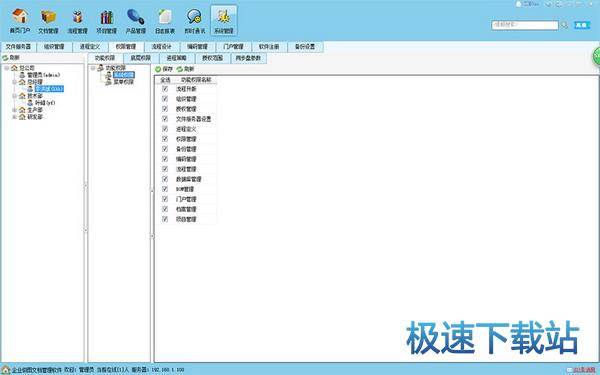Click the blue button right of search icon
Screen dimensions: 600x375
point(582,25)
